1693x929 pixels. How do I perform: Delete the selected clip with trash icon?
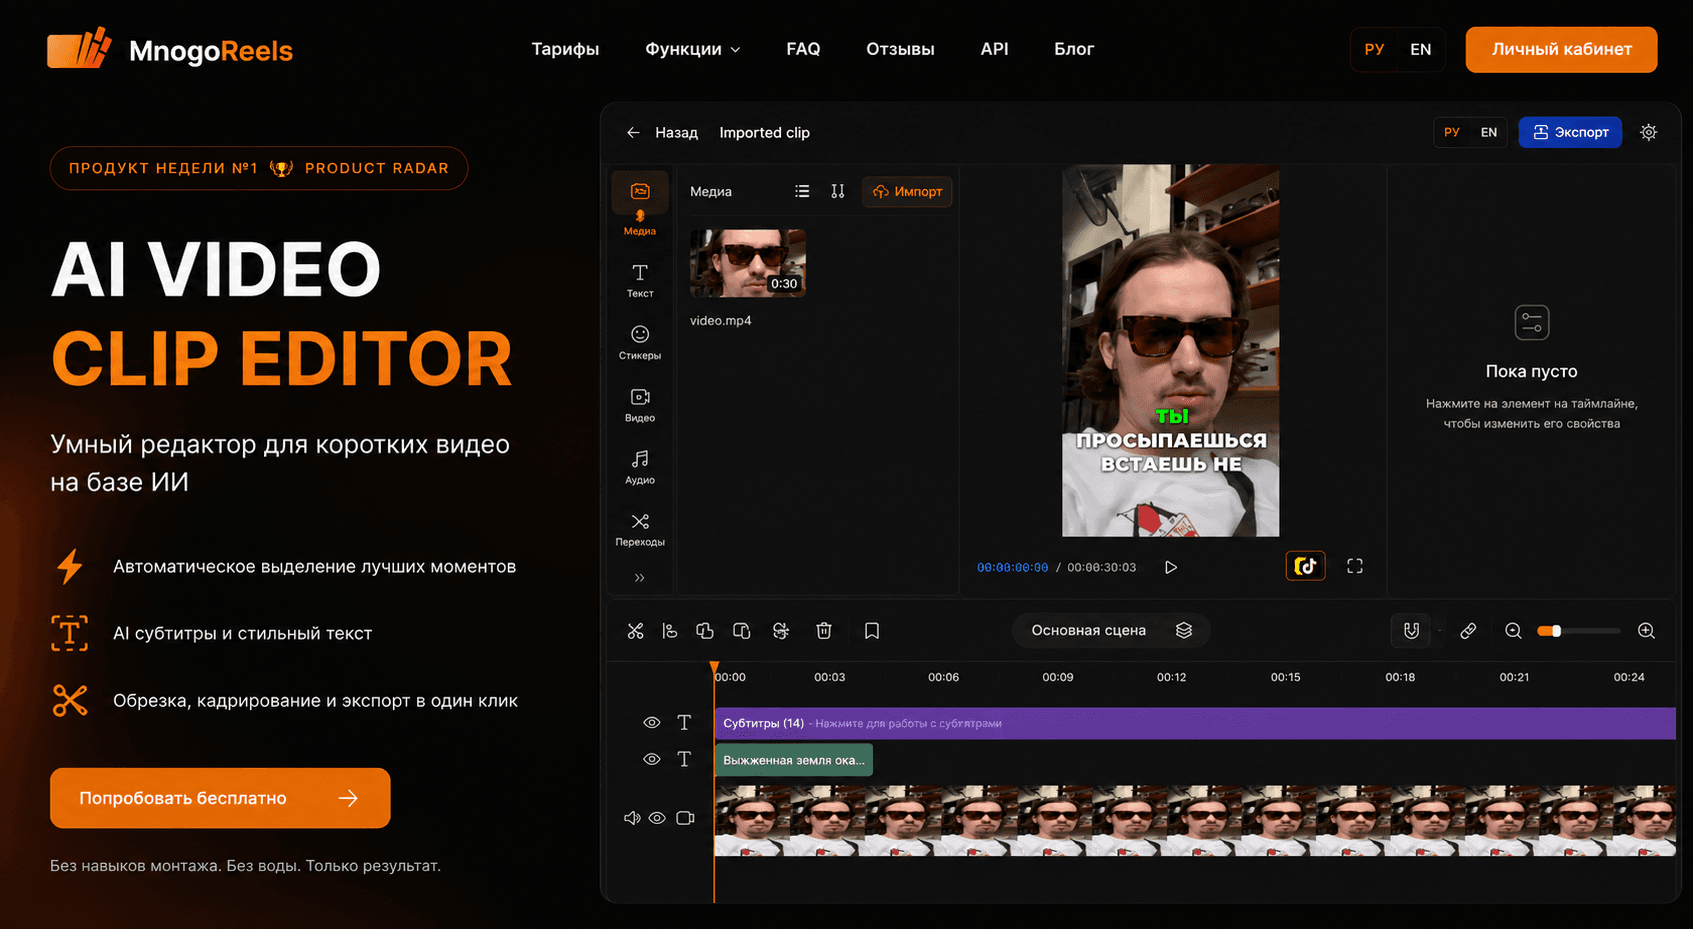tap(824, 631)
